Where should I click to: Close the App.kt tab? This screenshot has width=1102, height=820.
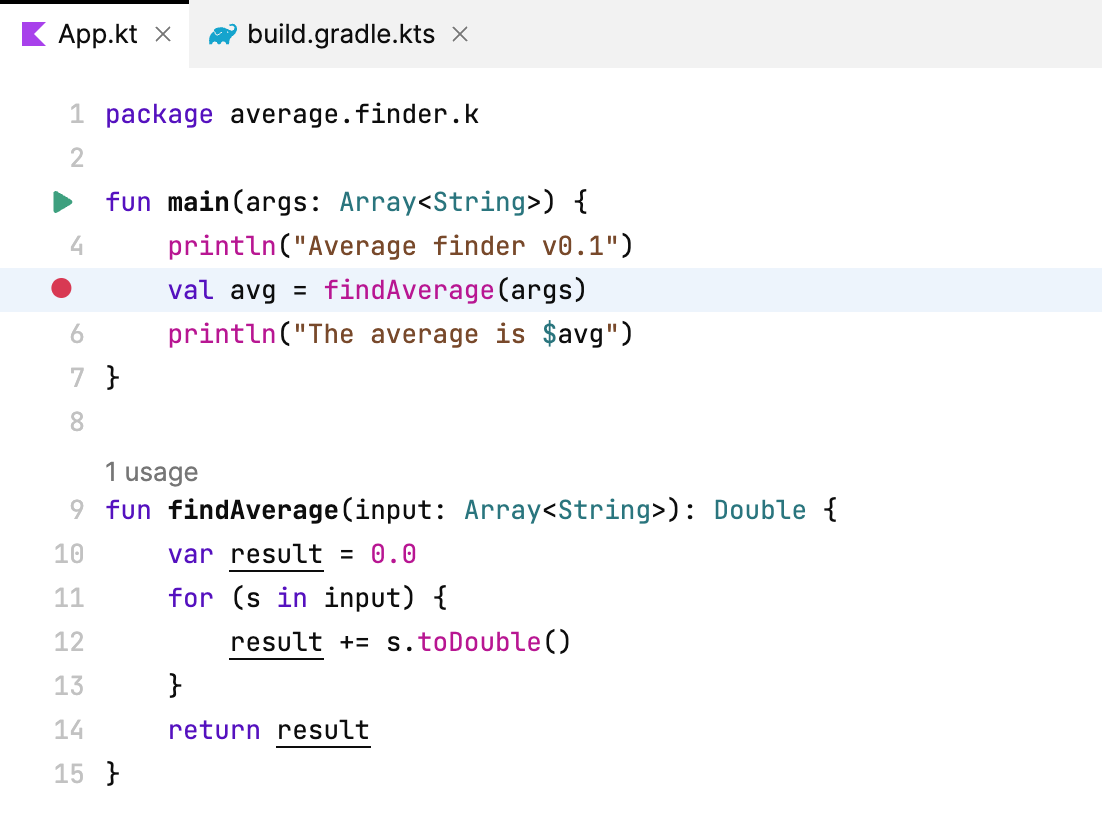[x=163, y=33]
